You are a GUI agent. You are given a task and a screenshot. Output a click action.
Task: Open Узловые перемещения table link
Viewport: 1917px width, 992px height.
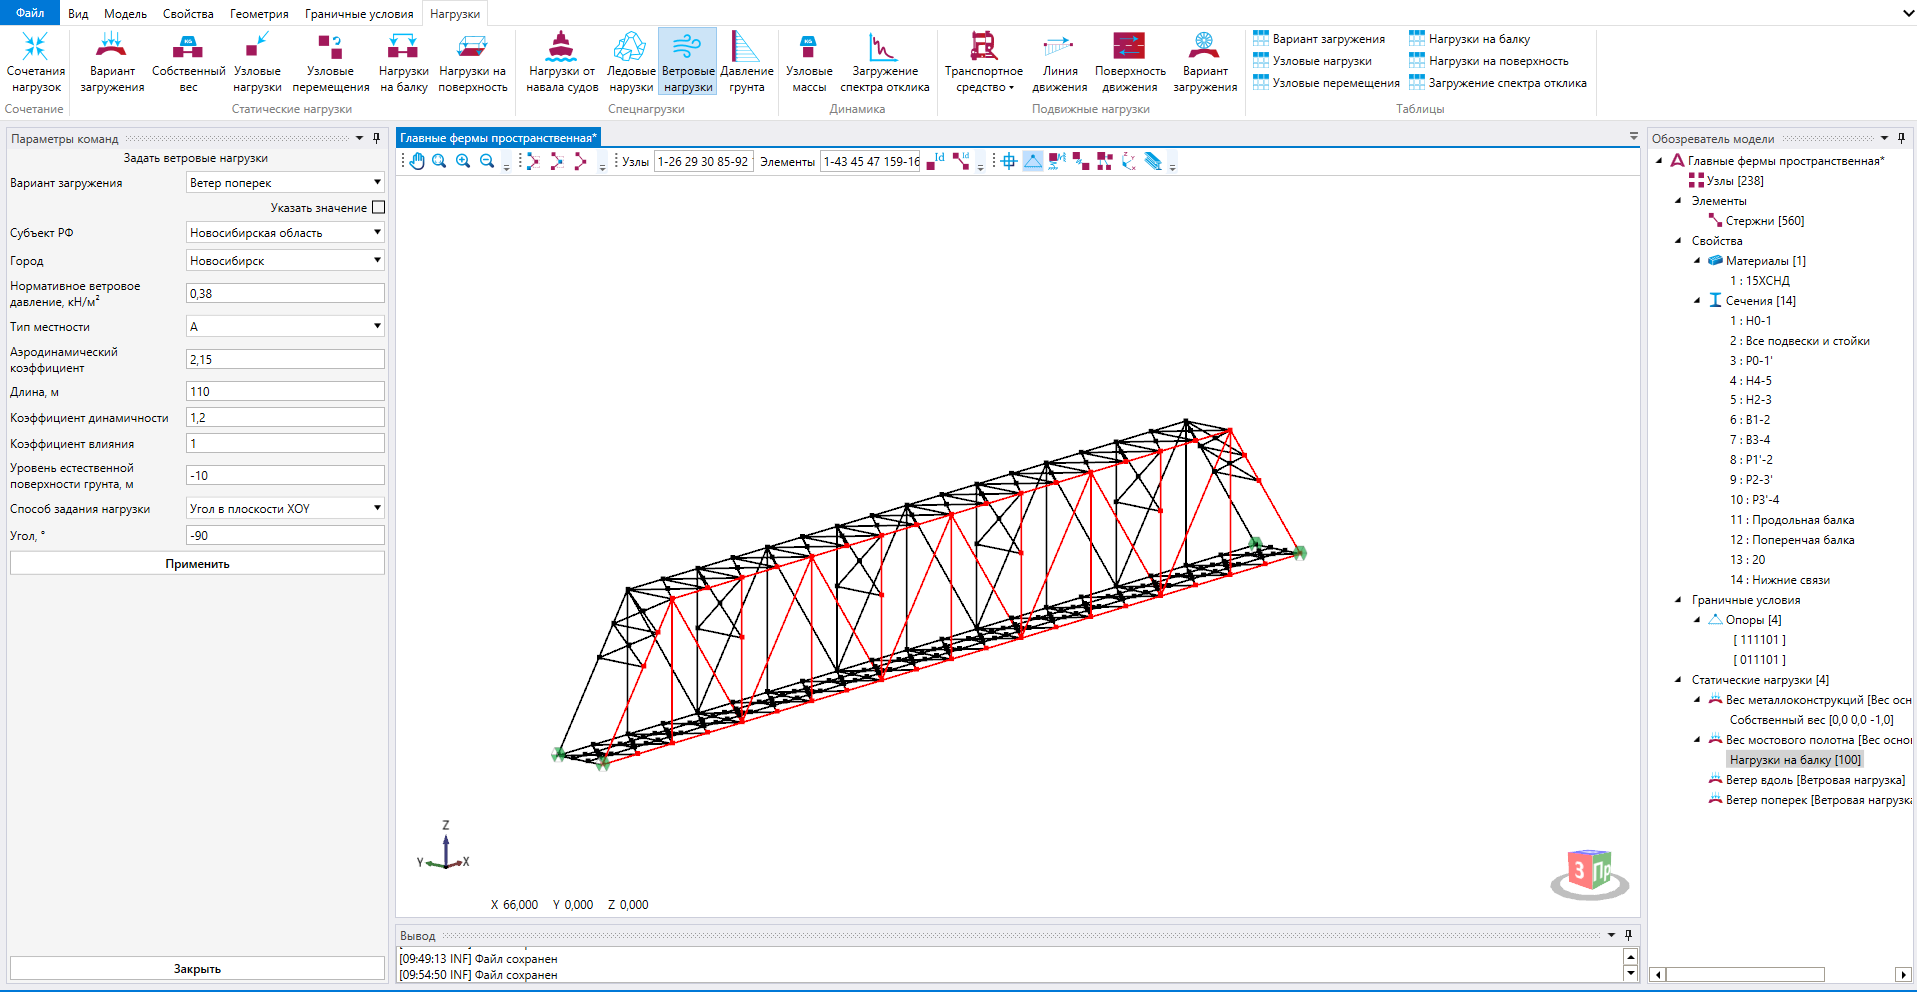tap(1326, 83)
